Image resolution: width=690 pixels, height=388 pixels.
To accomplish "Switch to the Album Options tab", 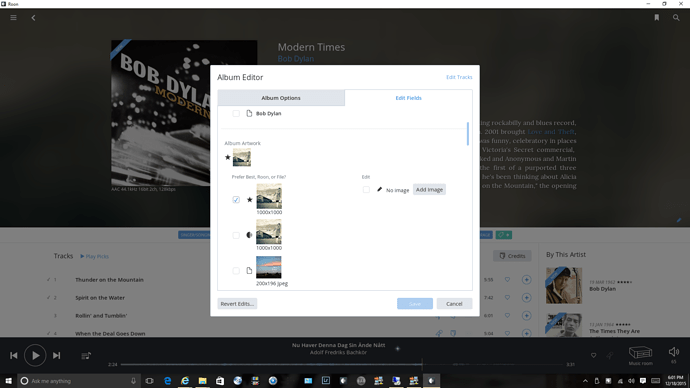I will 281,98.
